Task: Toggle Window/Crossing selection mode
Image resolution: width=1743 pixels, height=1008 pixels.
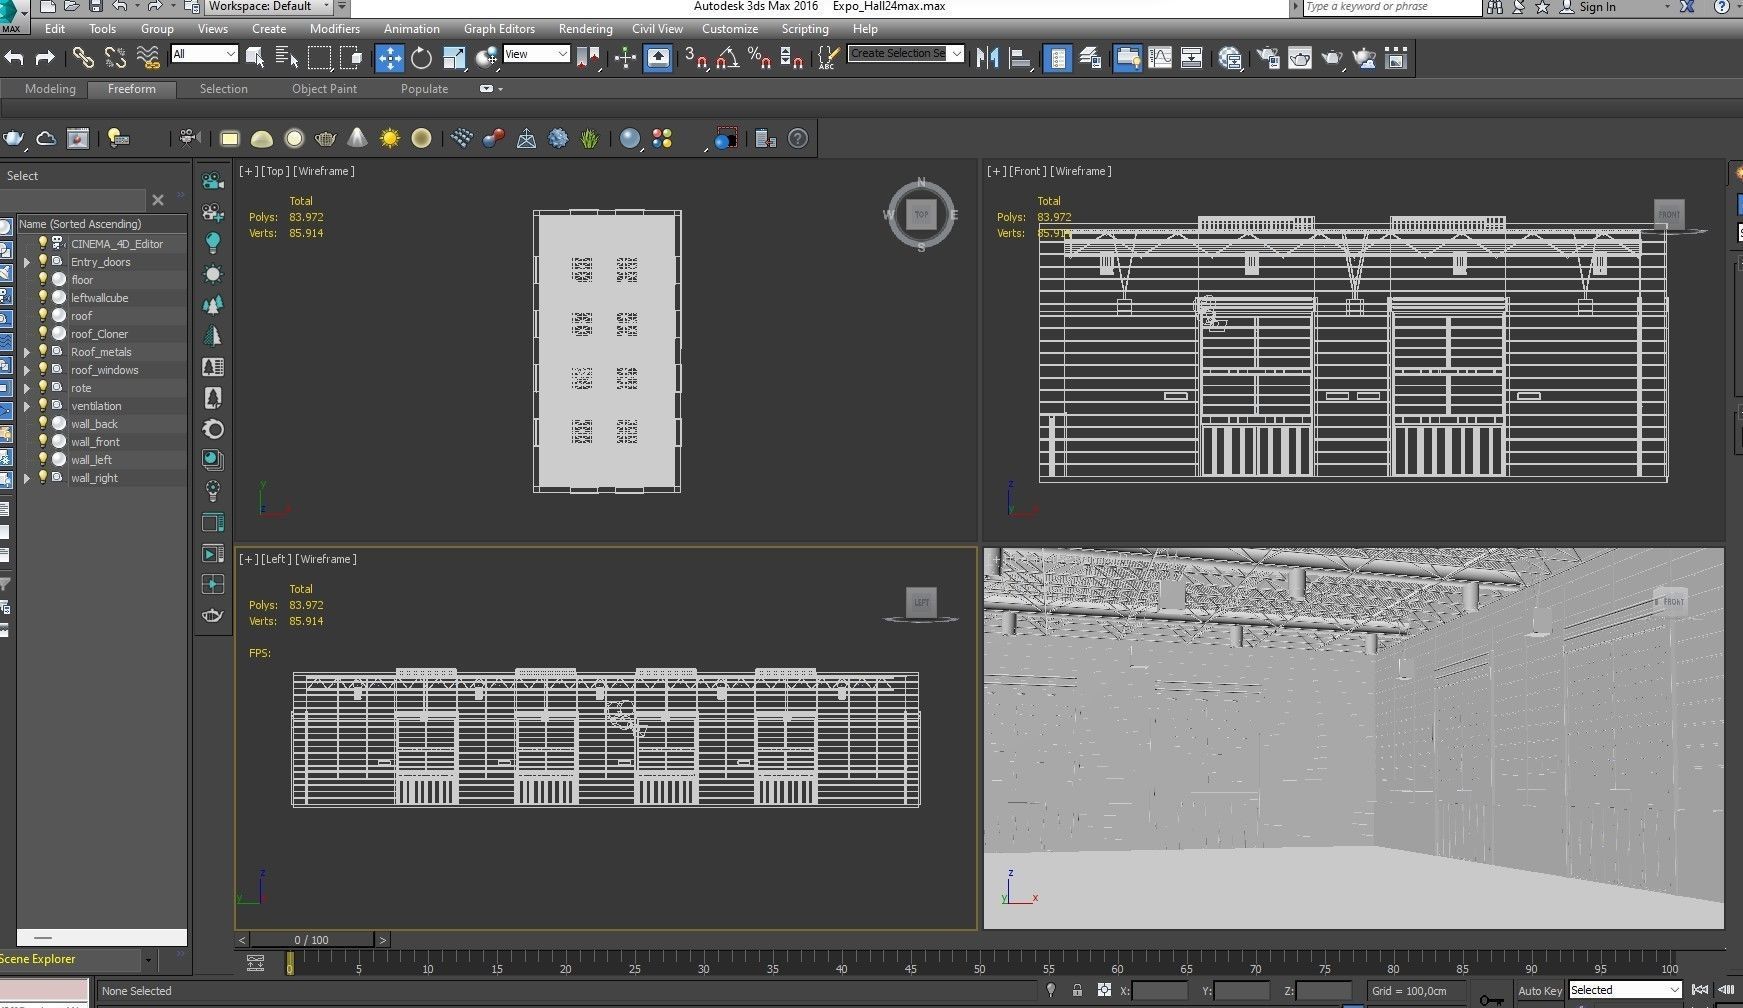Action: [x=351, y=58]
